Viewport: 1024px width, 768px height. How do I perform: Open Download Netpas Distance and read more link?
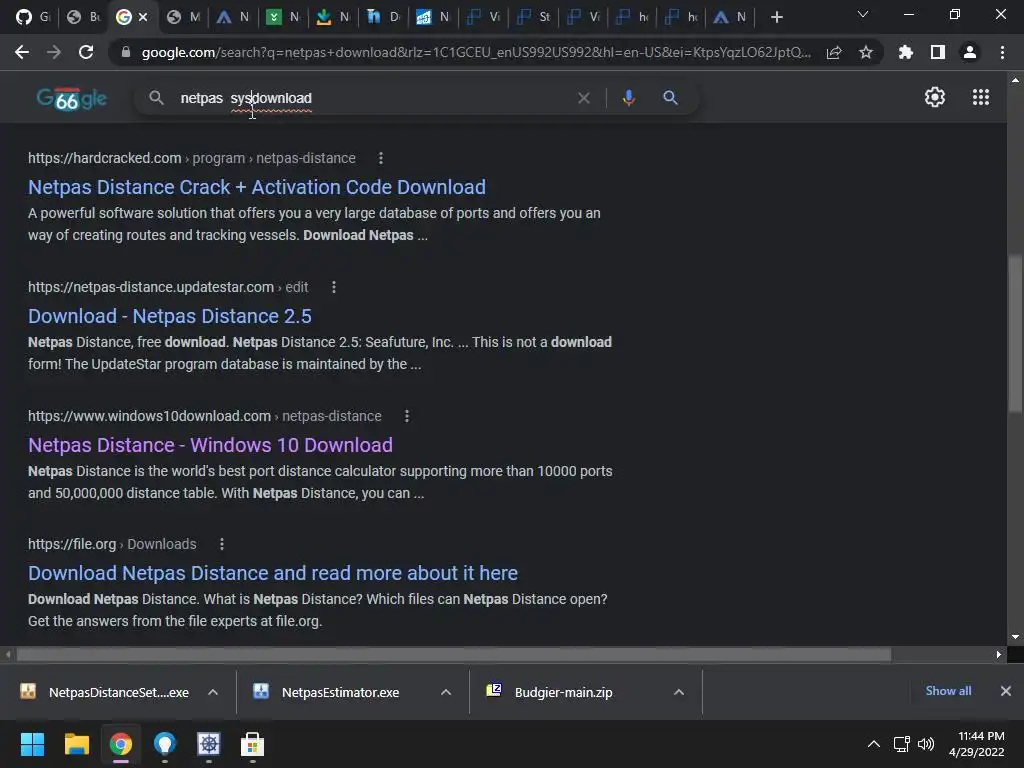pos(273,573)
